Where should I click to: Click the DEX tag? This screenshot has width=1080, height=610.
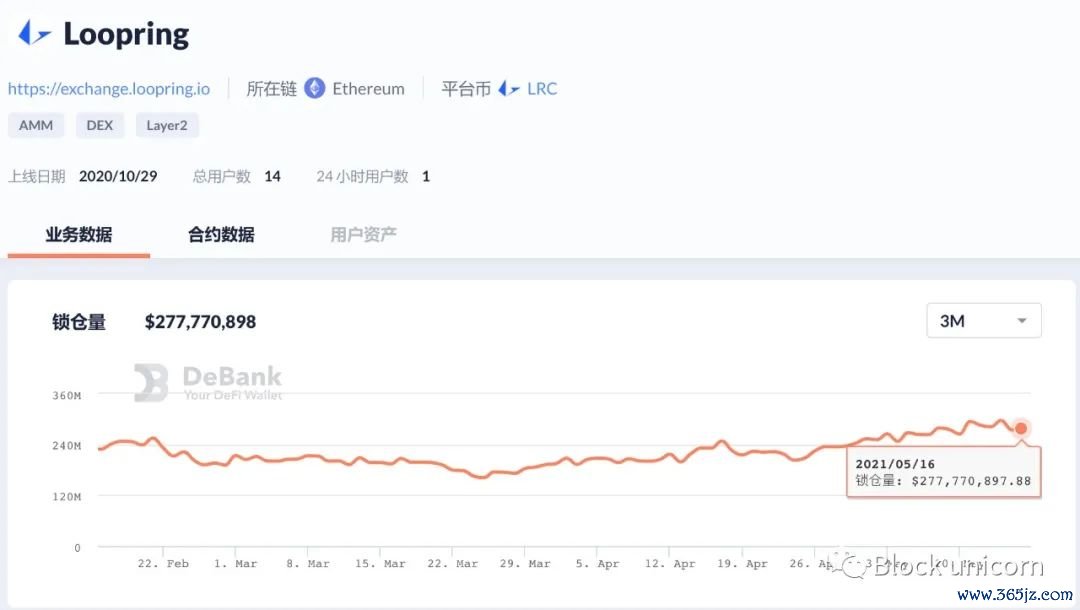pyautogui.click(x=100, y=125)
